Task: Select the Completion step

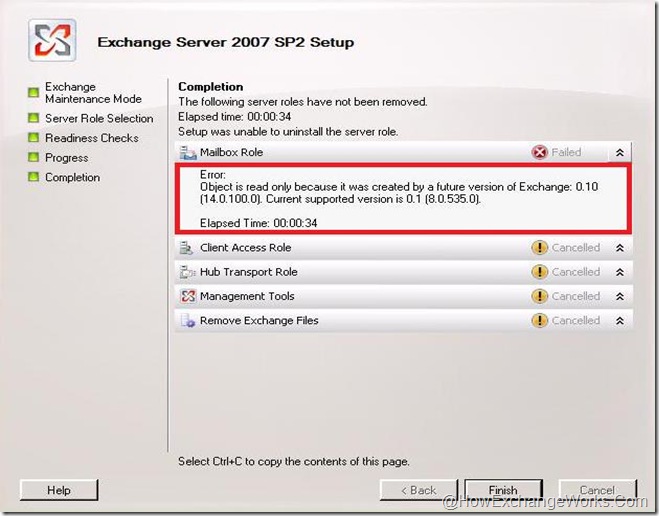Action: point(73,177)
